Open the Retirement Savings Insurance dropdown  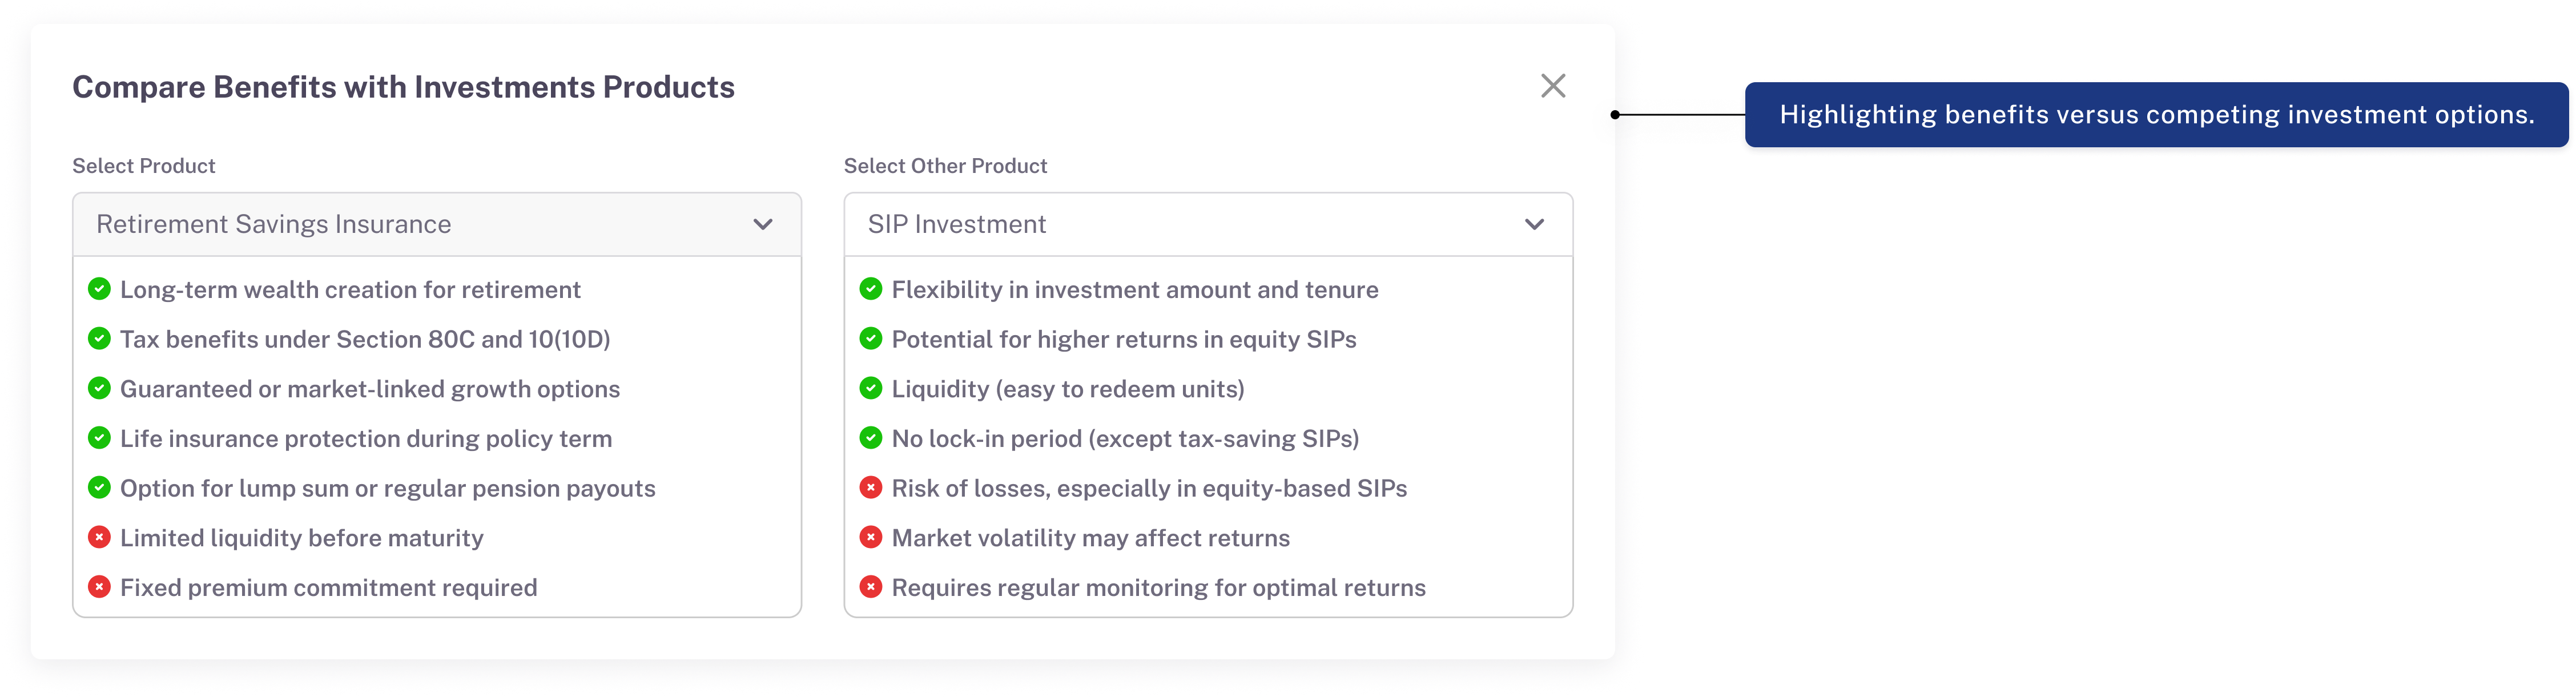click(x=436, y=224)
